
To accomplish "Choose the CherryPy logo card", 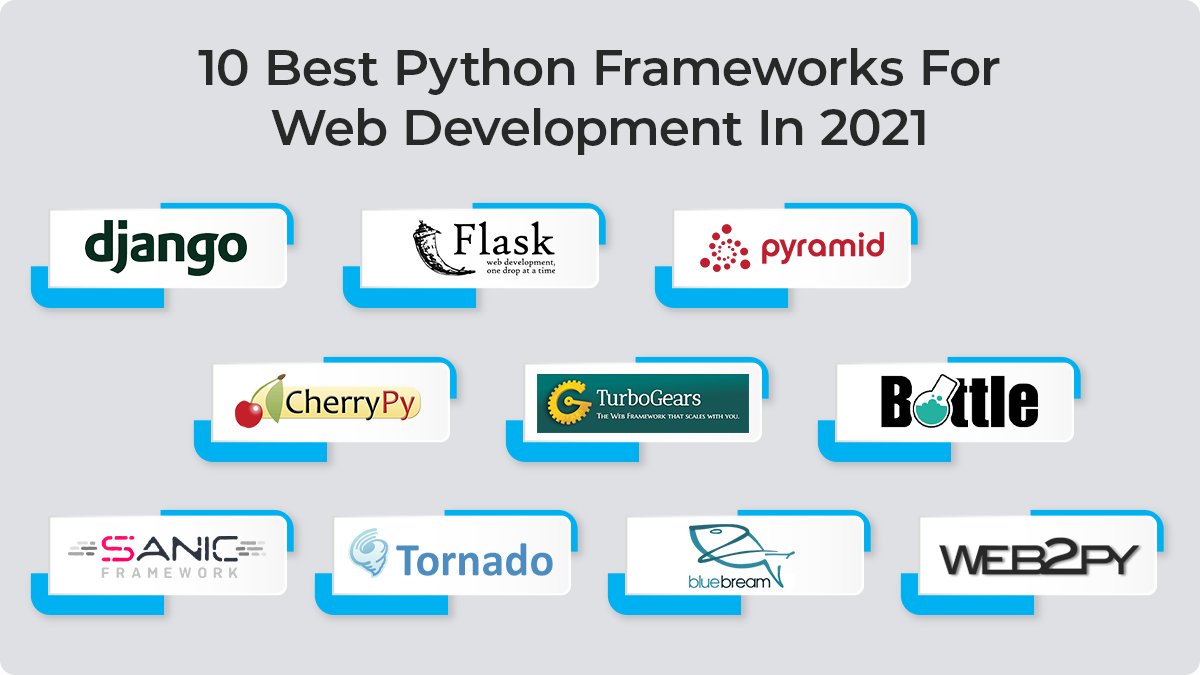I will click(331, 403).
